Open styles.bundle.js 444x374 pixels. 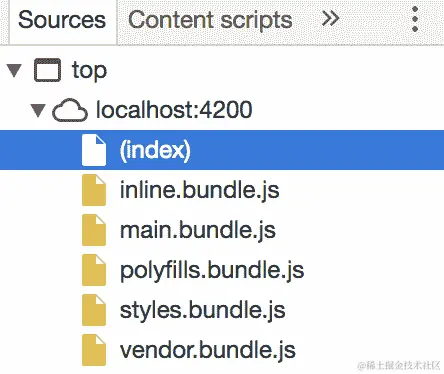pyautogui.click(x=203, y=310)
